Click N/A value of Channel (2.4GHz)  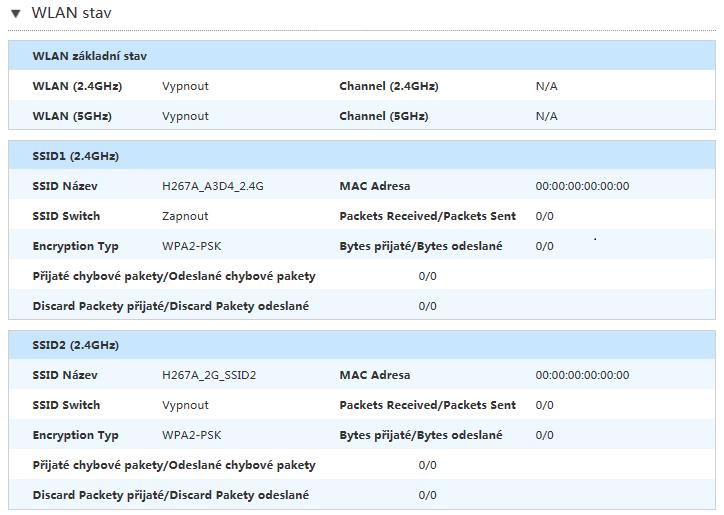(x=546, y=86)
